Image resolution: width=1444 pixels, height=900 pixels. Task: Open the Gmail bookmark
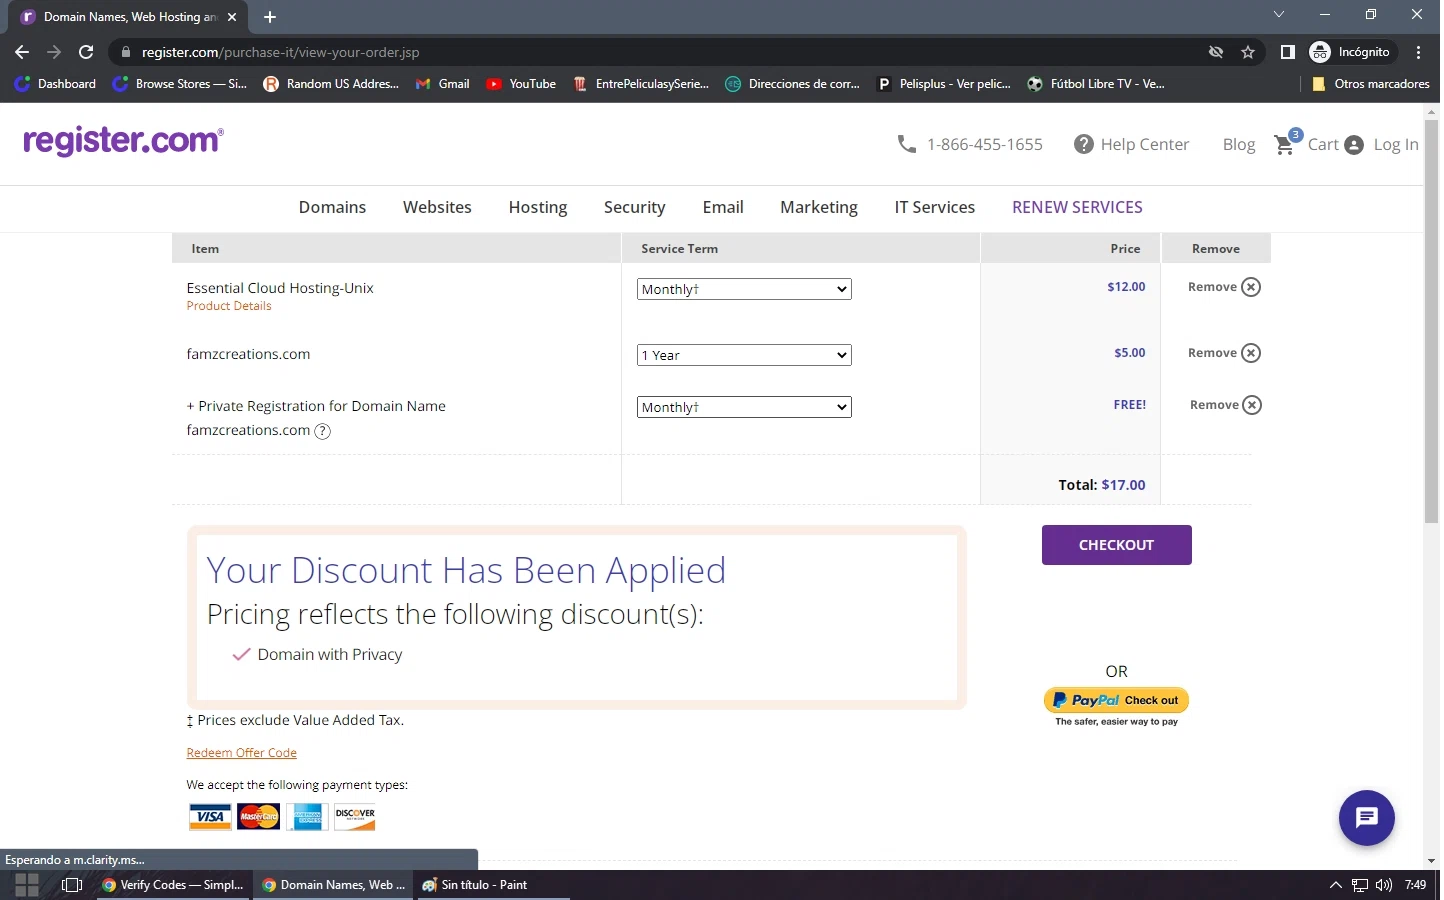[x=444, y=84]
